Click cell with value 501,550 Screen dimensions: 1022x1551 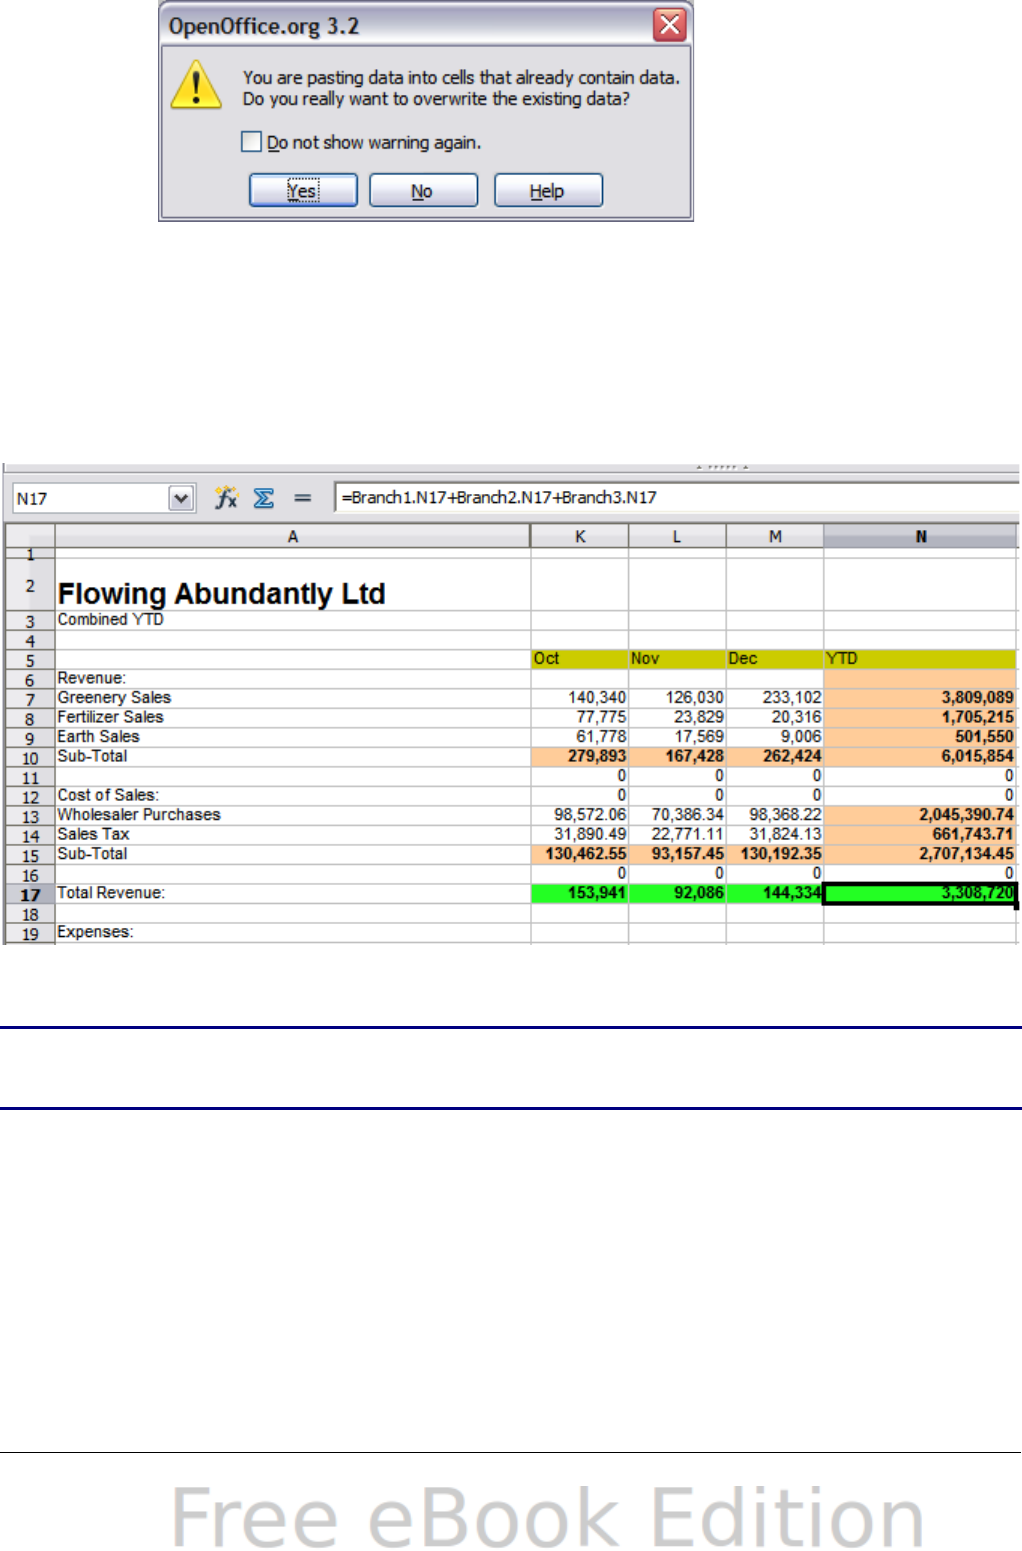coord(920,737)
